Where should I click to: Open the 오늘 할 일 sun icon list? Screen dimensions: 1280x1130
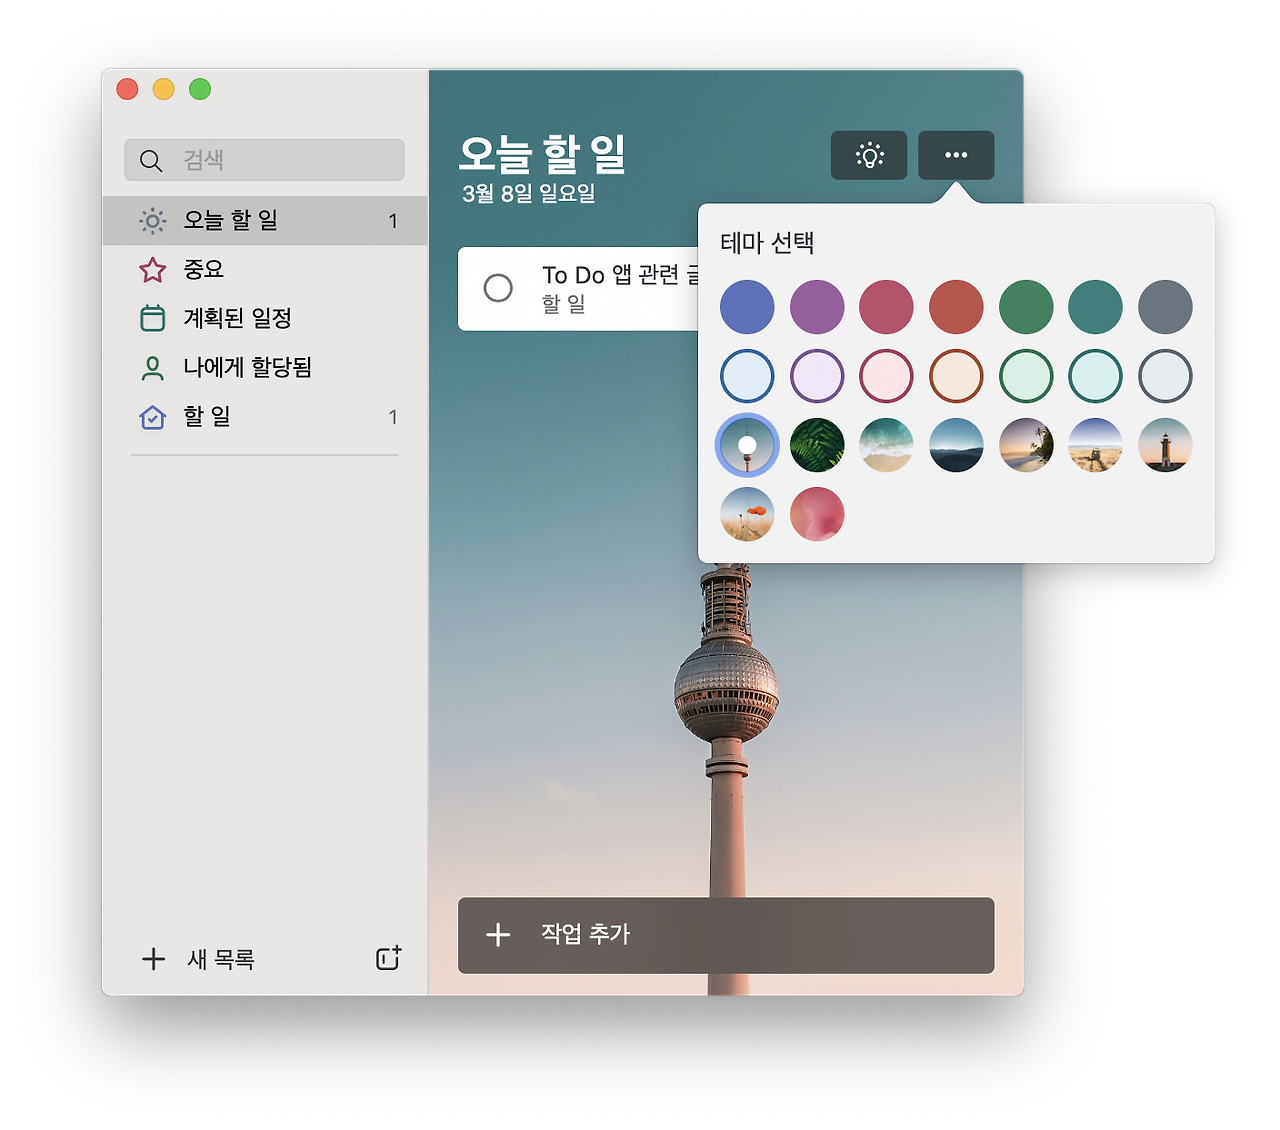coord(152,220)
